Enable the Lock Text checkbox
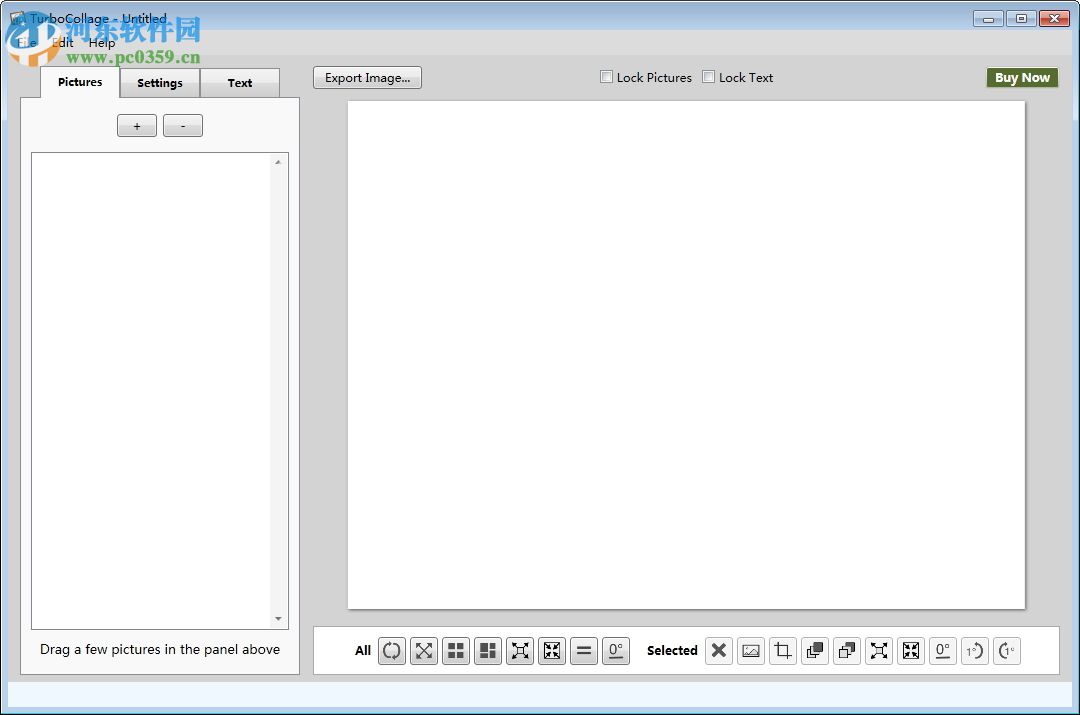 coord(708,77)
